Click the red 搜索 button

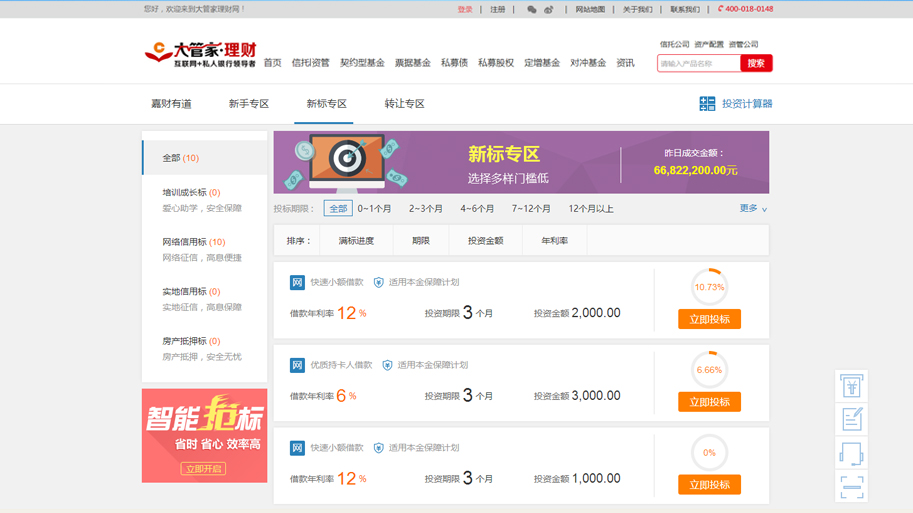pos(756,63)
